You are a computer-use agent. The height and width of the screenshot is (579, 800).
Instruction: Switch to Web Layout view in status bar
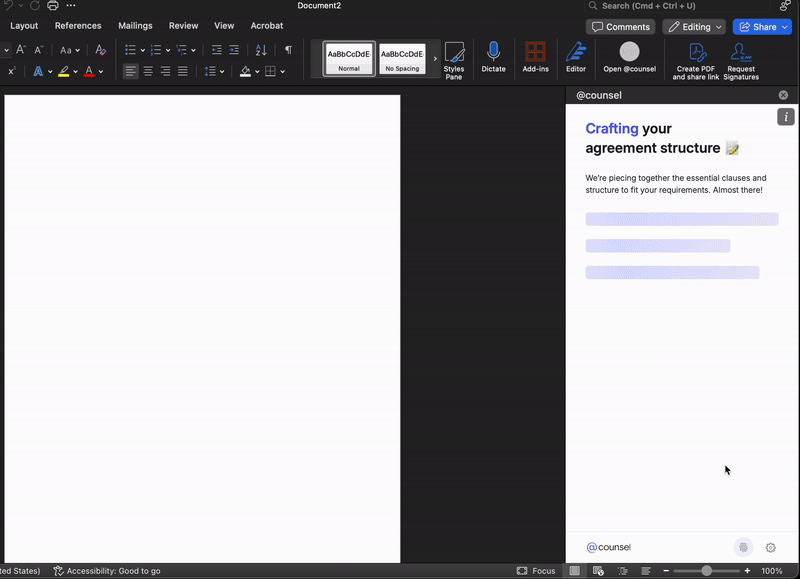pyautogui.click(x=598, y=571)
